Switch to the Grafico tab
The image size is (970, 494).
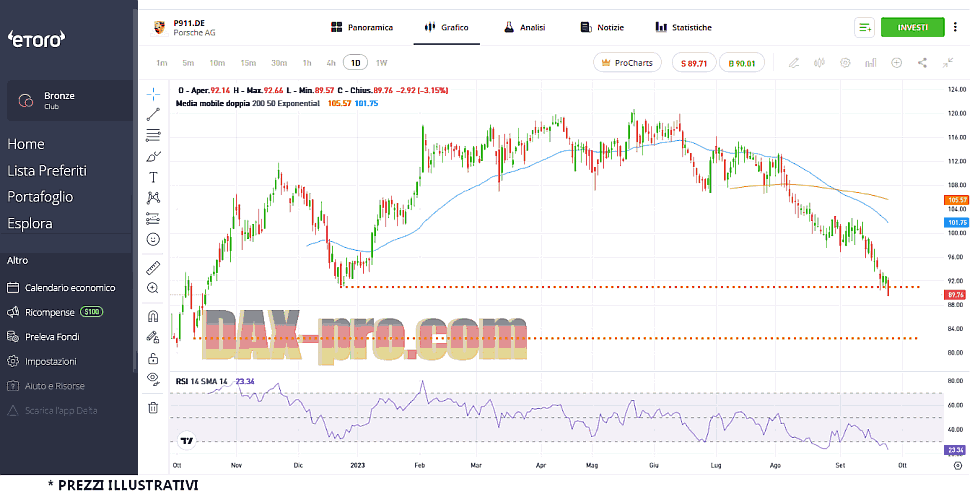tap(447, 27)
